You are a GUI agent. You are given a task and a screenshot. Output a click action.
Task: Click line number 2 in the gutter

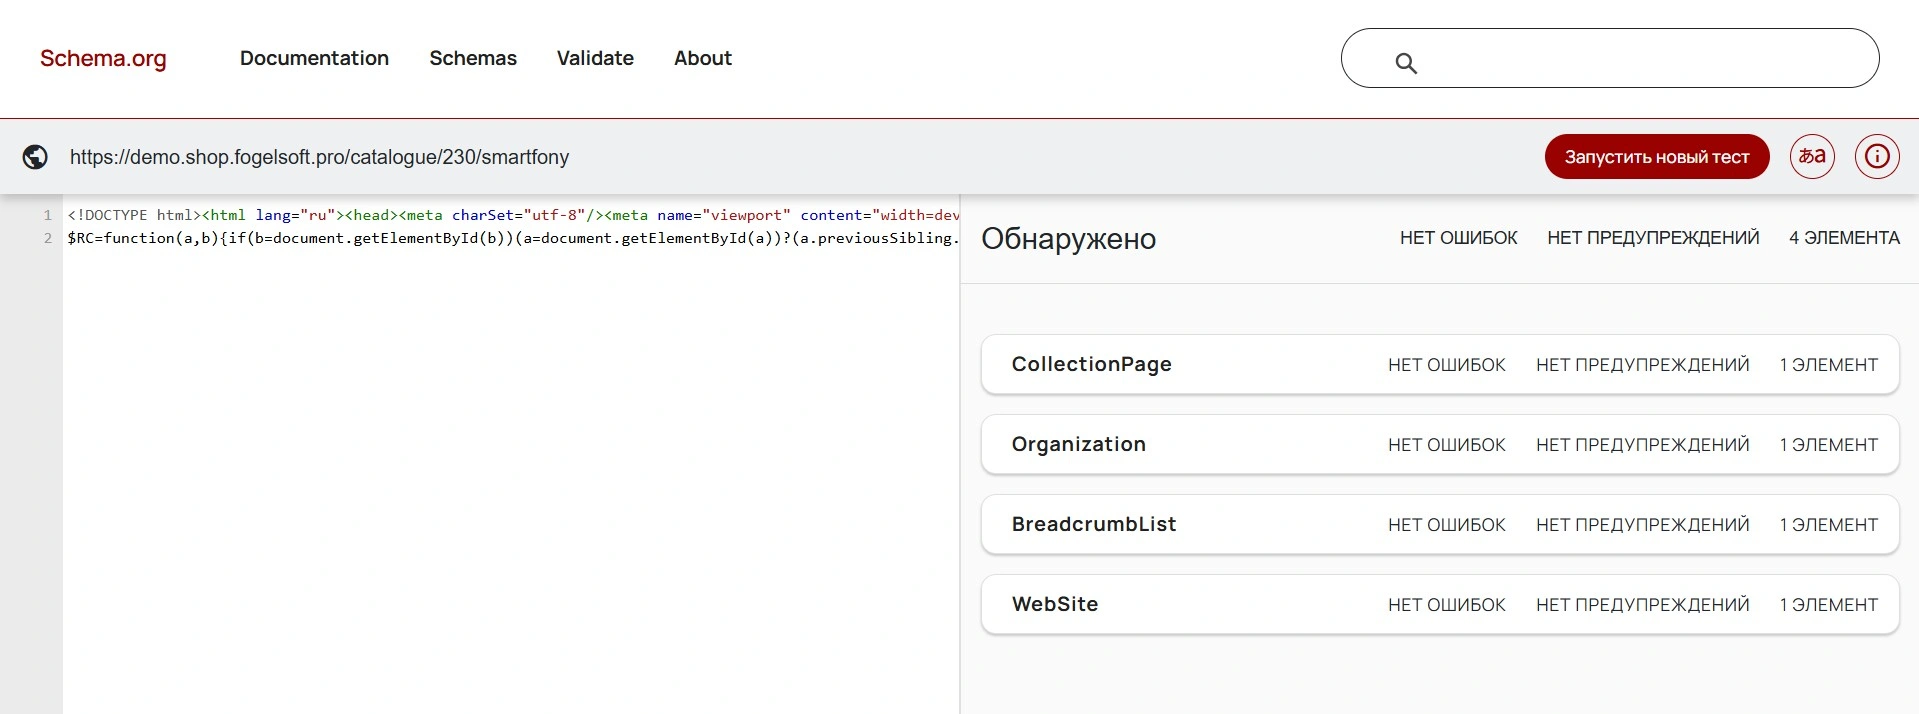pos(47,238)
